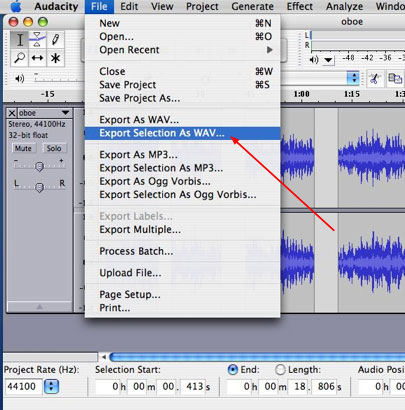Choose Print... from the File menu
This screenshot has height=410, width=405.
click(183, 308)
